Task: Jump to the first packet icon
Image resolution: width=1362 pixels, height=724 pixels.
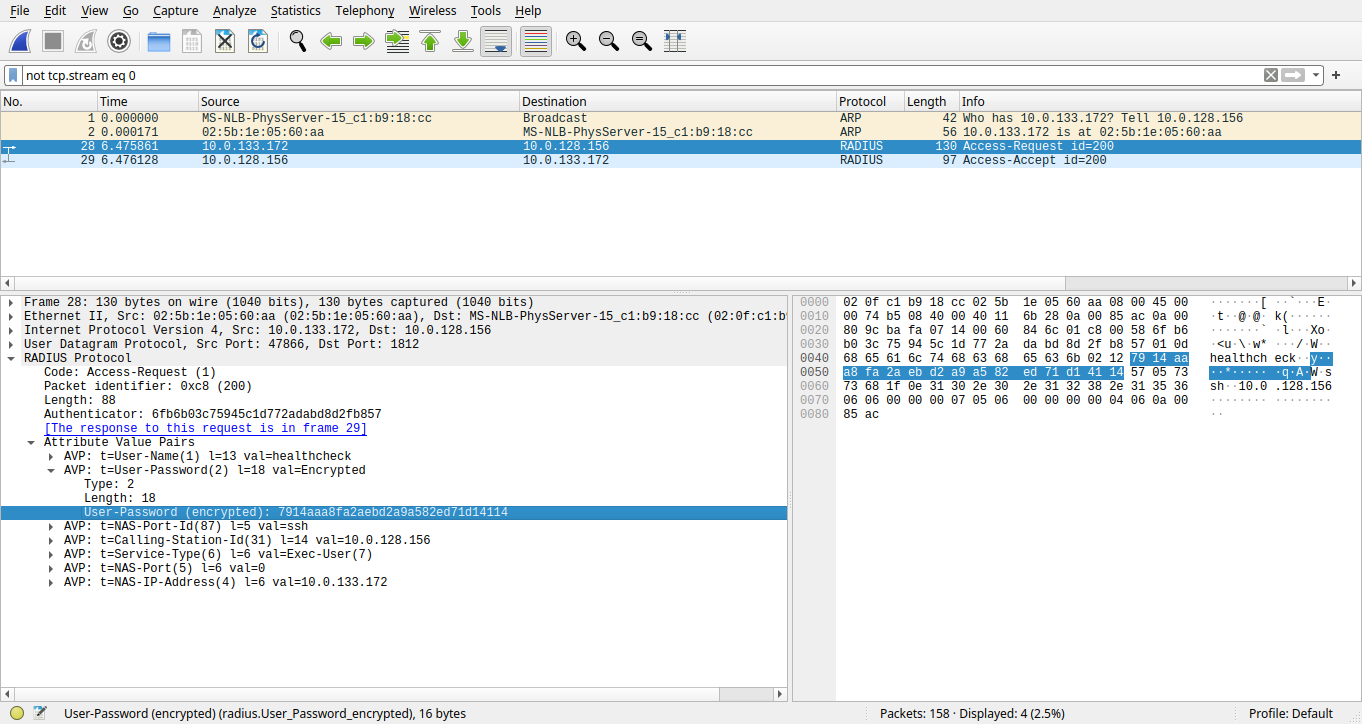Action: [x=430, y=41]
